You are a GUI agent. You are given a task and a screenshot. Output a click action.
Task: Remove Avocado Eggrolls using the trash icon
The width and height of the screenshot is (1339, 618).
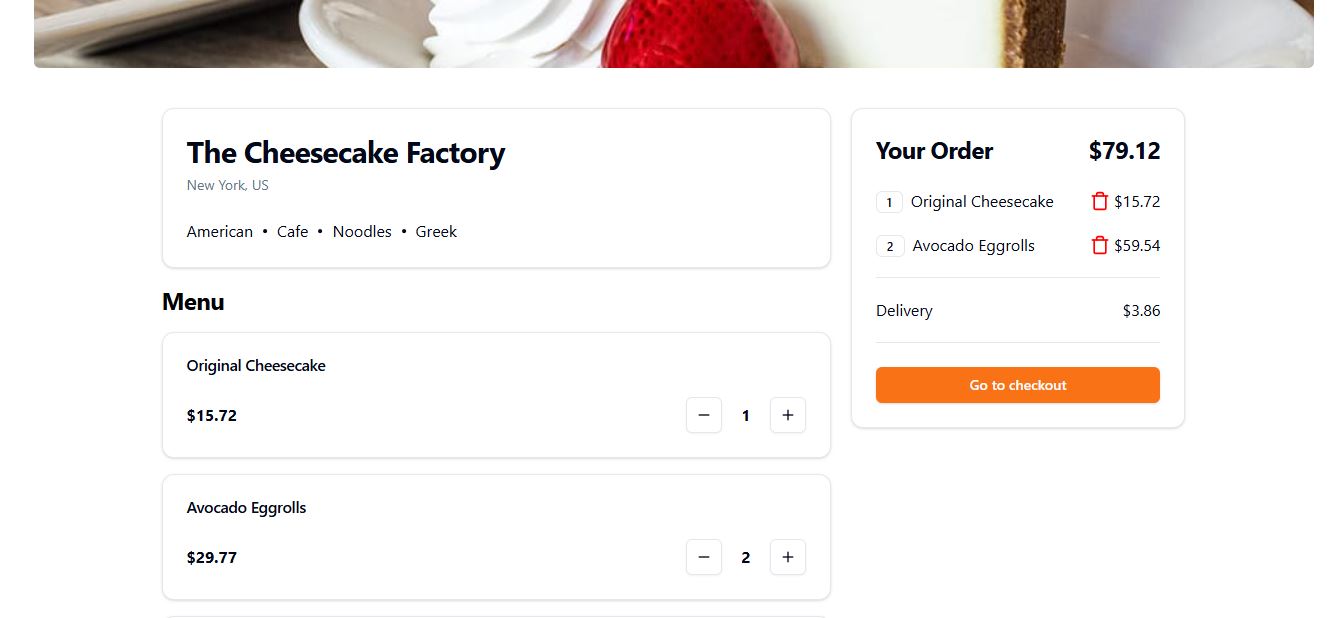click(x=1099, y=245)
